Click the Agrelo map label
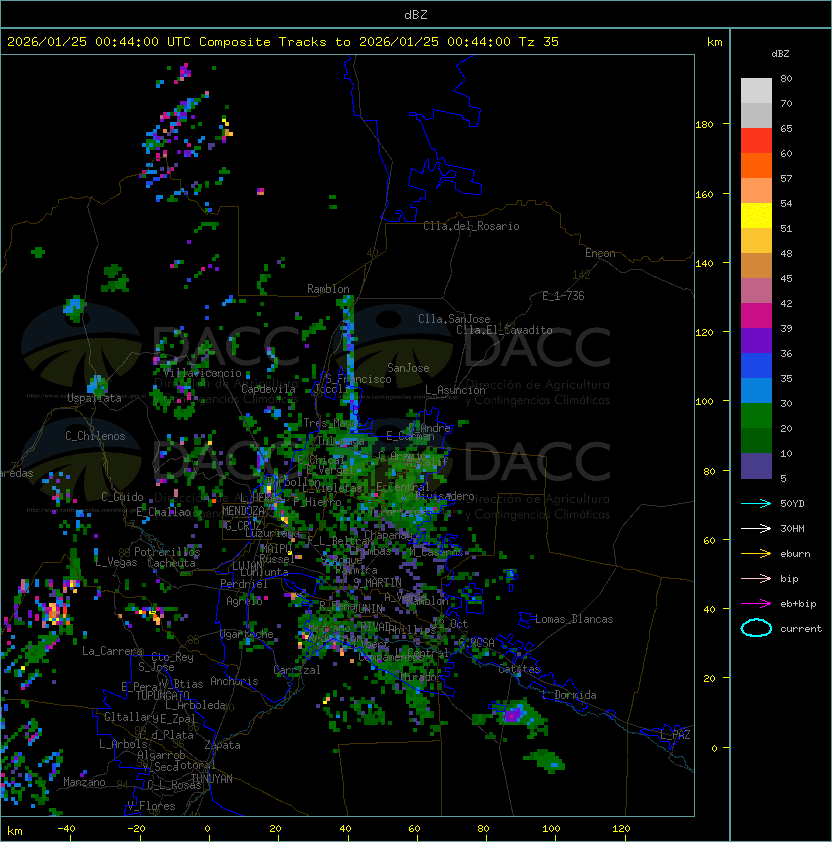Viewport: 832px width, 842px height. (244, 601)
